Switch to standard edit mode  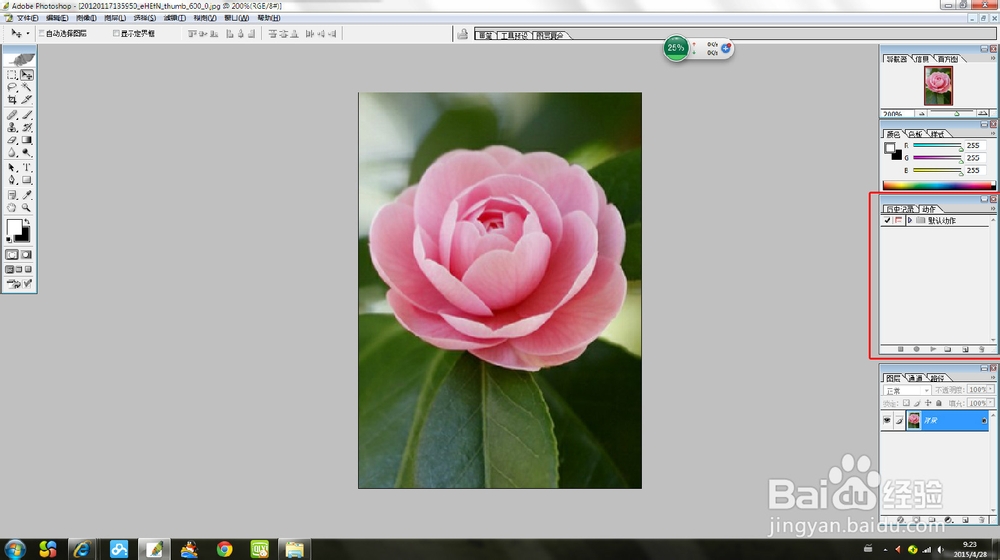(x=11, y=254)
